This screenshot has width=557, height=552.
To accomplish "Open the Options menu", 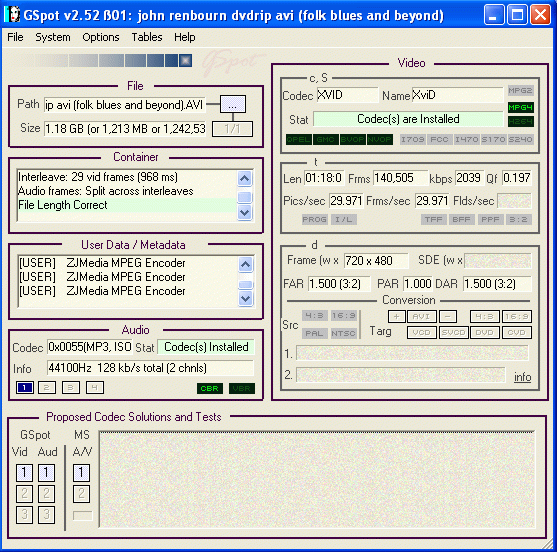I will tap(101, 37).
